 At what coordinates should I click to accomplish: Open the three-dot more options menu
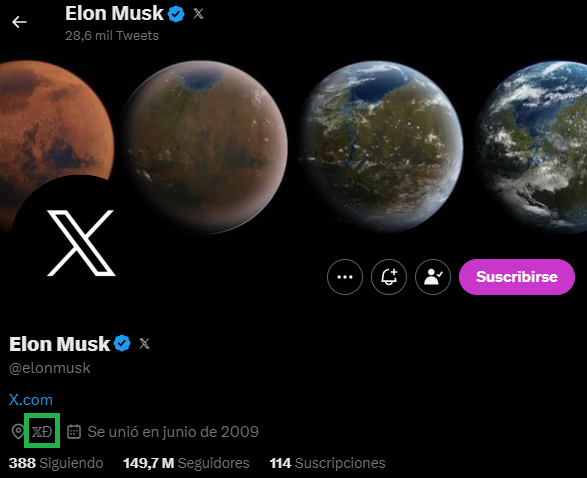pyautogui.click(x=345, y=277)
